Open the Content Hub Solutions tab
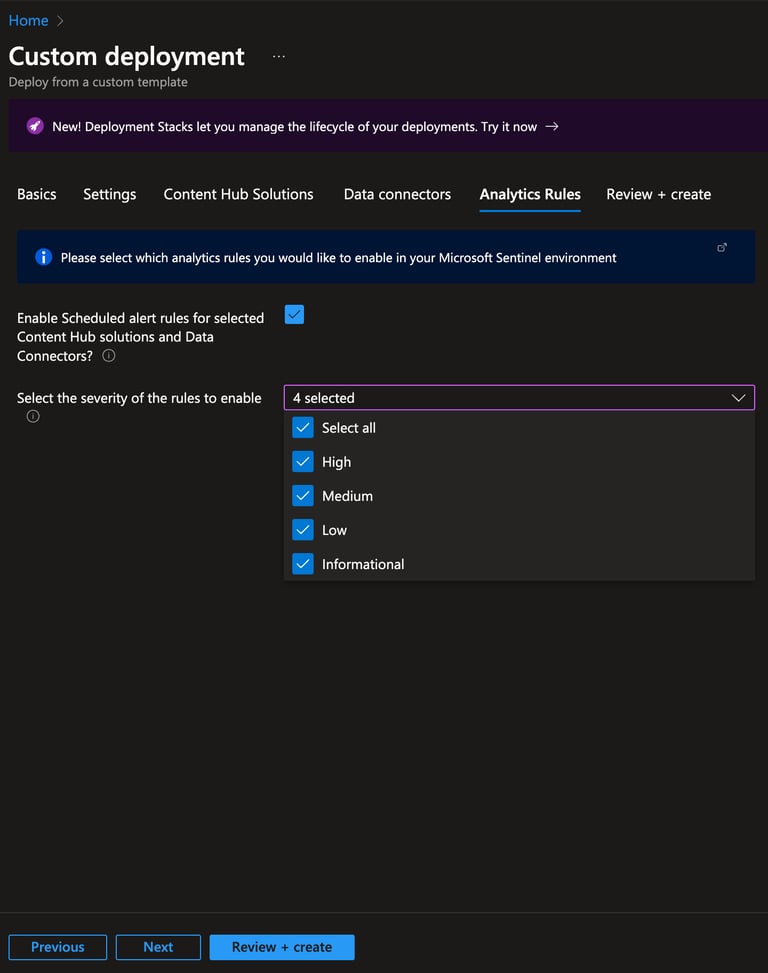 point(238,194)
